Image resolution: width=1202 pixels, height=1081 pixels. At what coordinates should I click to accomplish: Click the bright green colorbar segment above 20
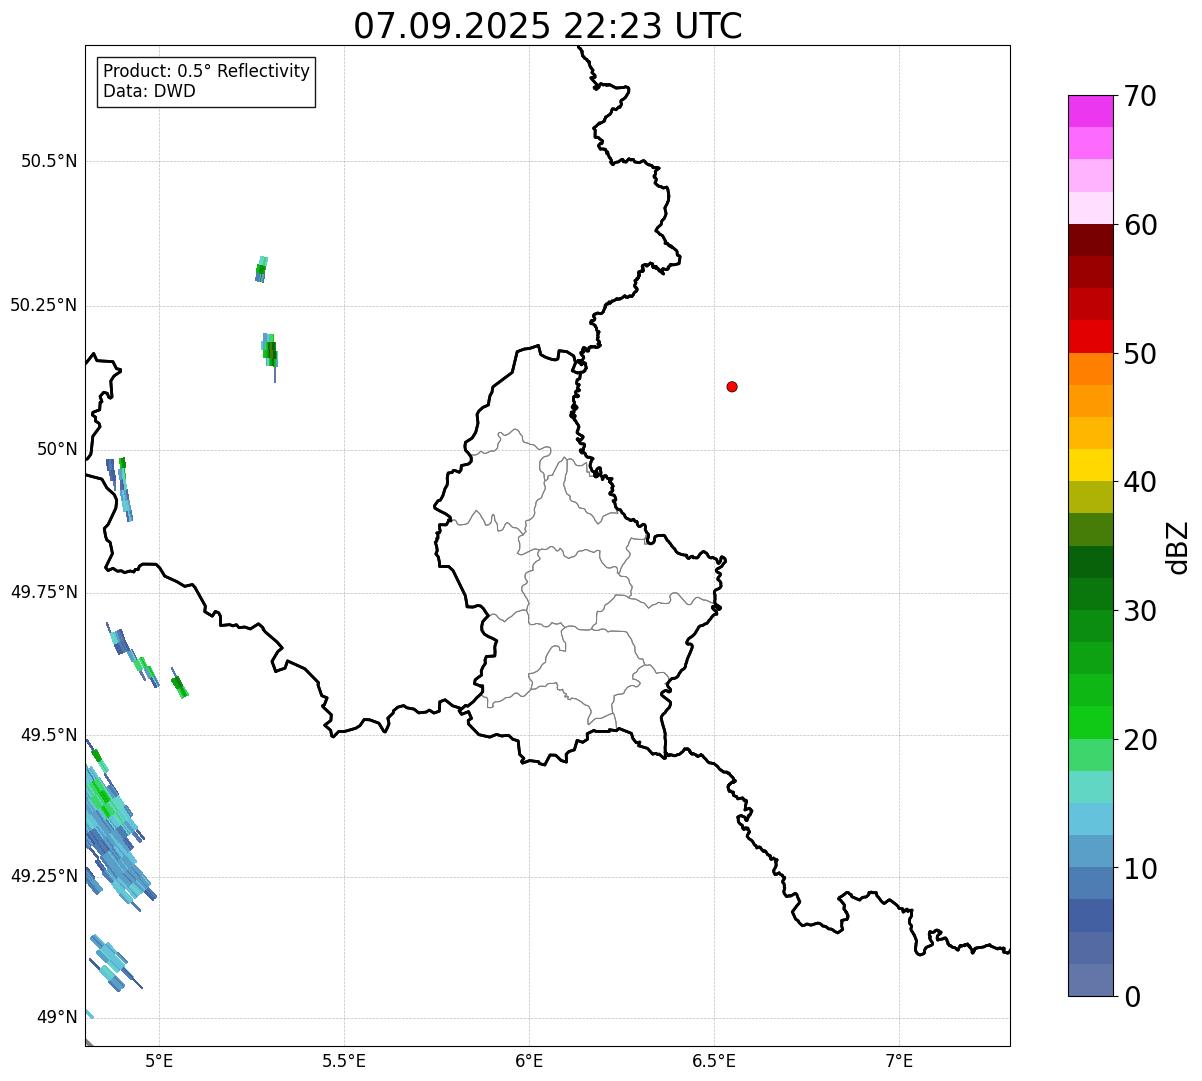coord(1090,723)
